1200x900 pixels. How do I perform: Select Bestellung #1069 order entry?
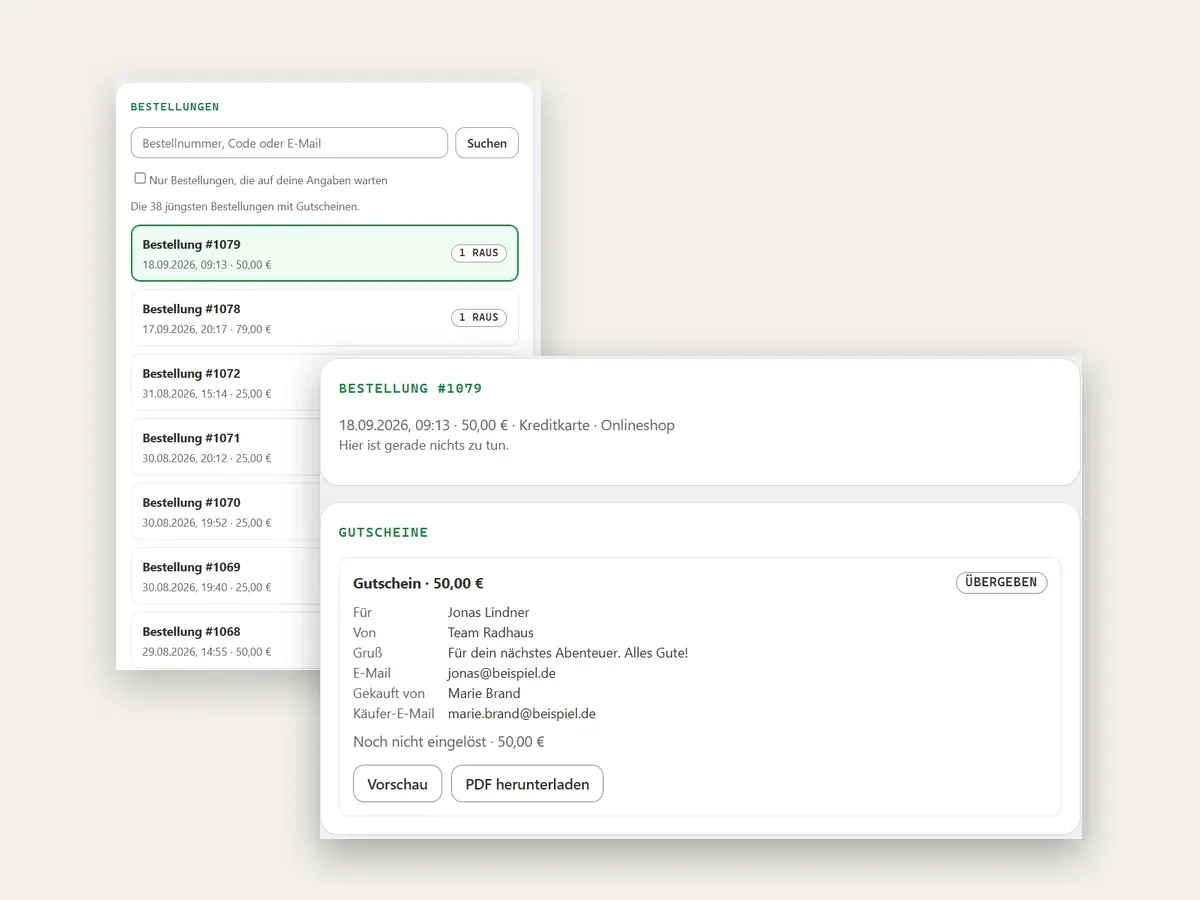pyautogui.click(x=226, y=576)
